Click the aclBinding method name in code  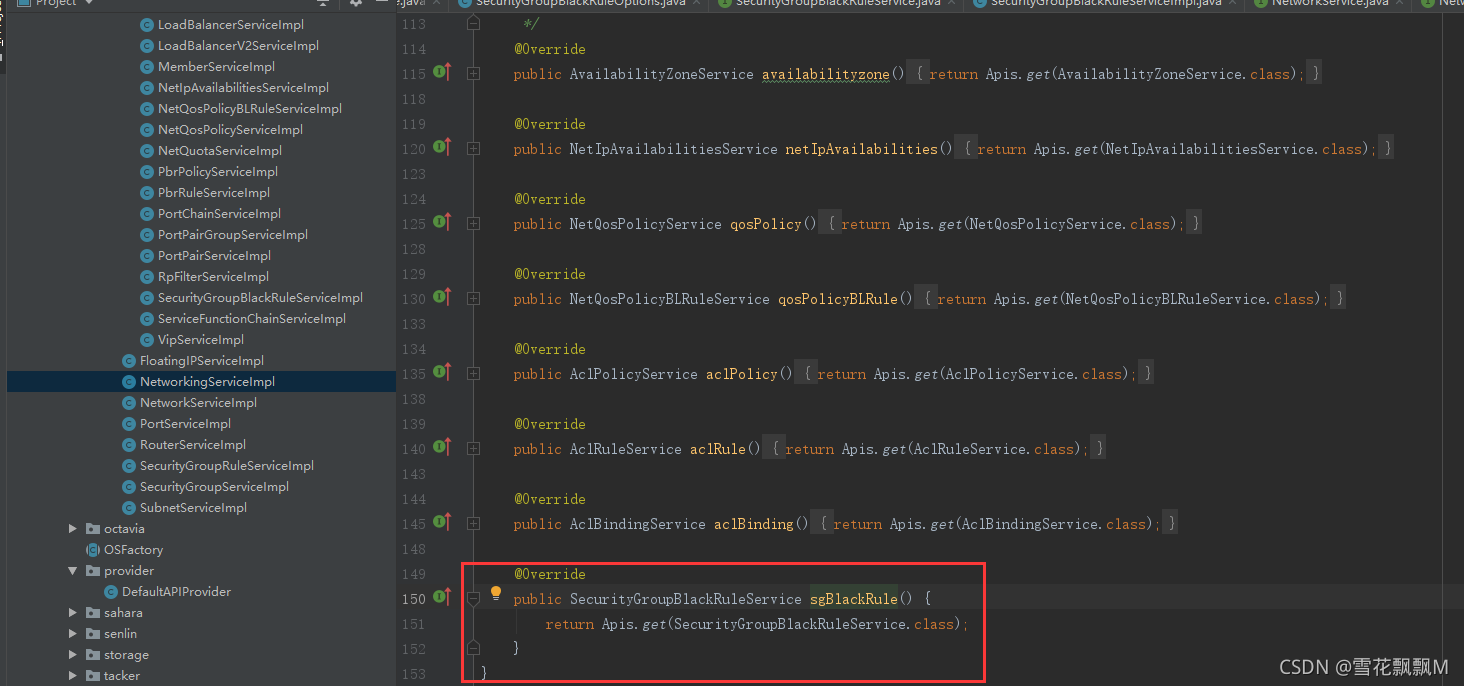point(753,524)
